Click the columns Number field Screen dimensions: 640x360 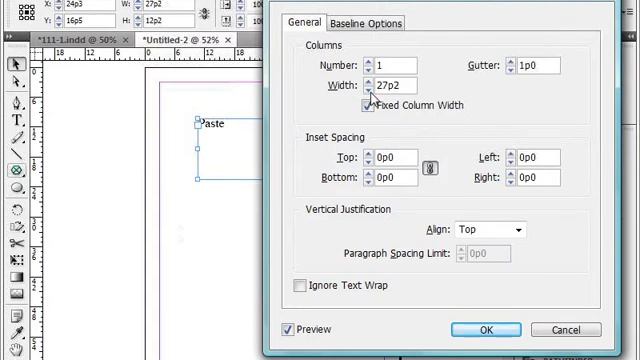click(x=396, y=66)
